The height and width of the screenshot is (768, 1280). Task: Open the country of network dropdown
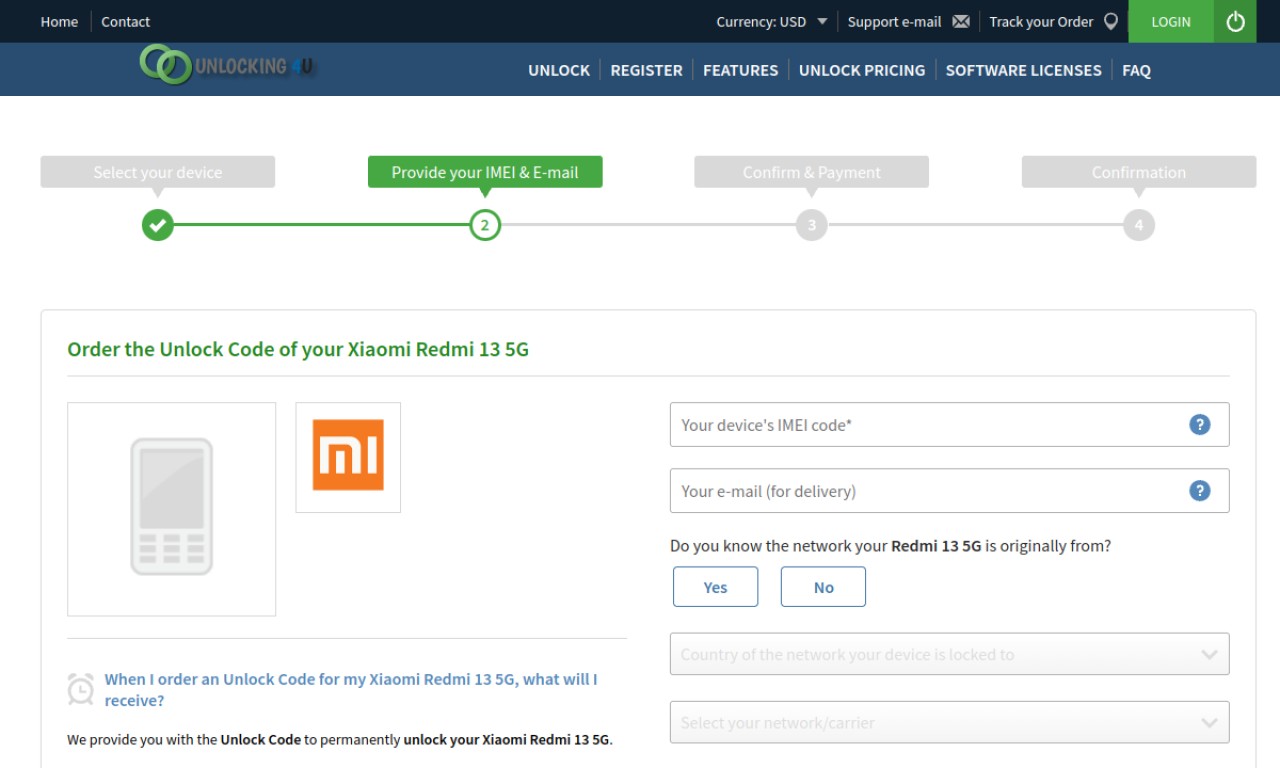(950, 654)
